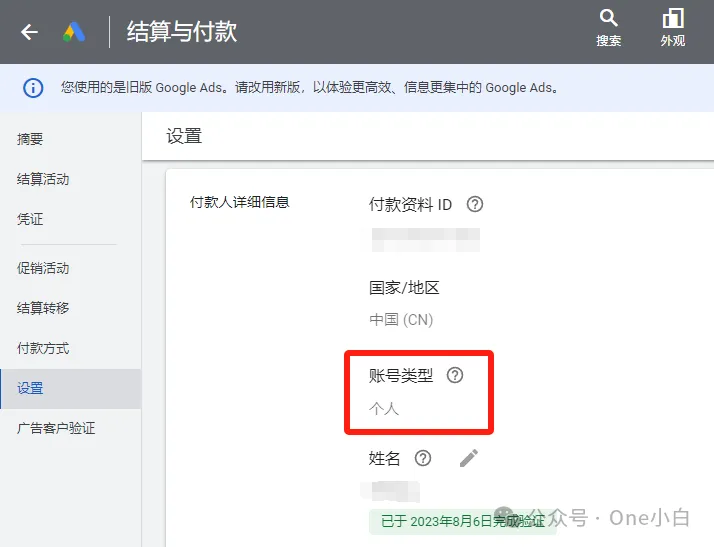
Task: Click the 中国 (CN) value
Action: click(x=401, y=320)
